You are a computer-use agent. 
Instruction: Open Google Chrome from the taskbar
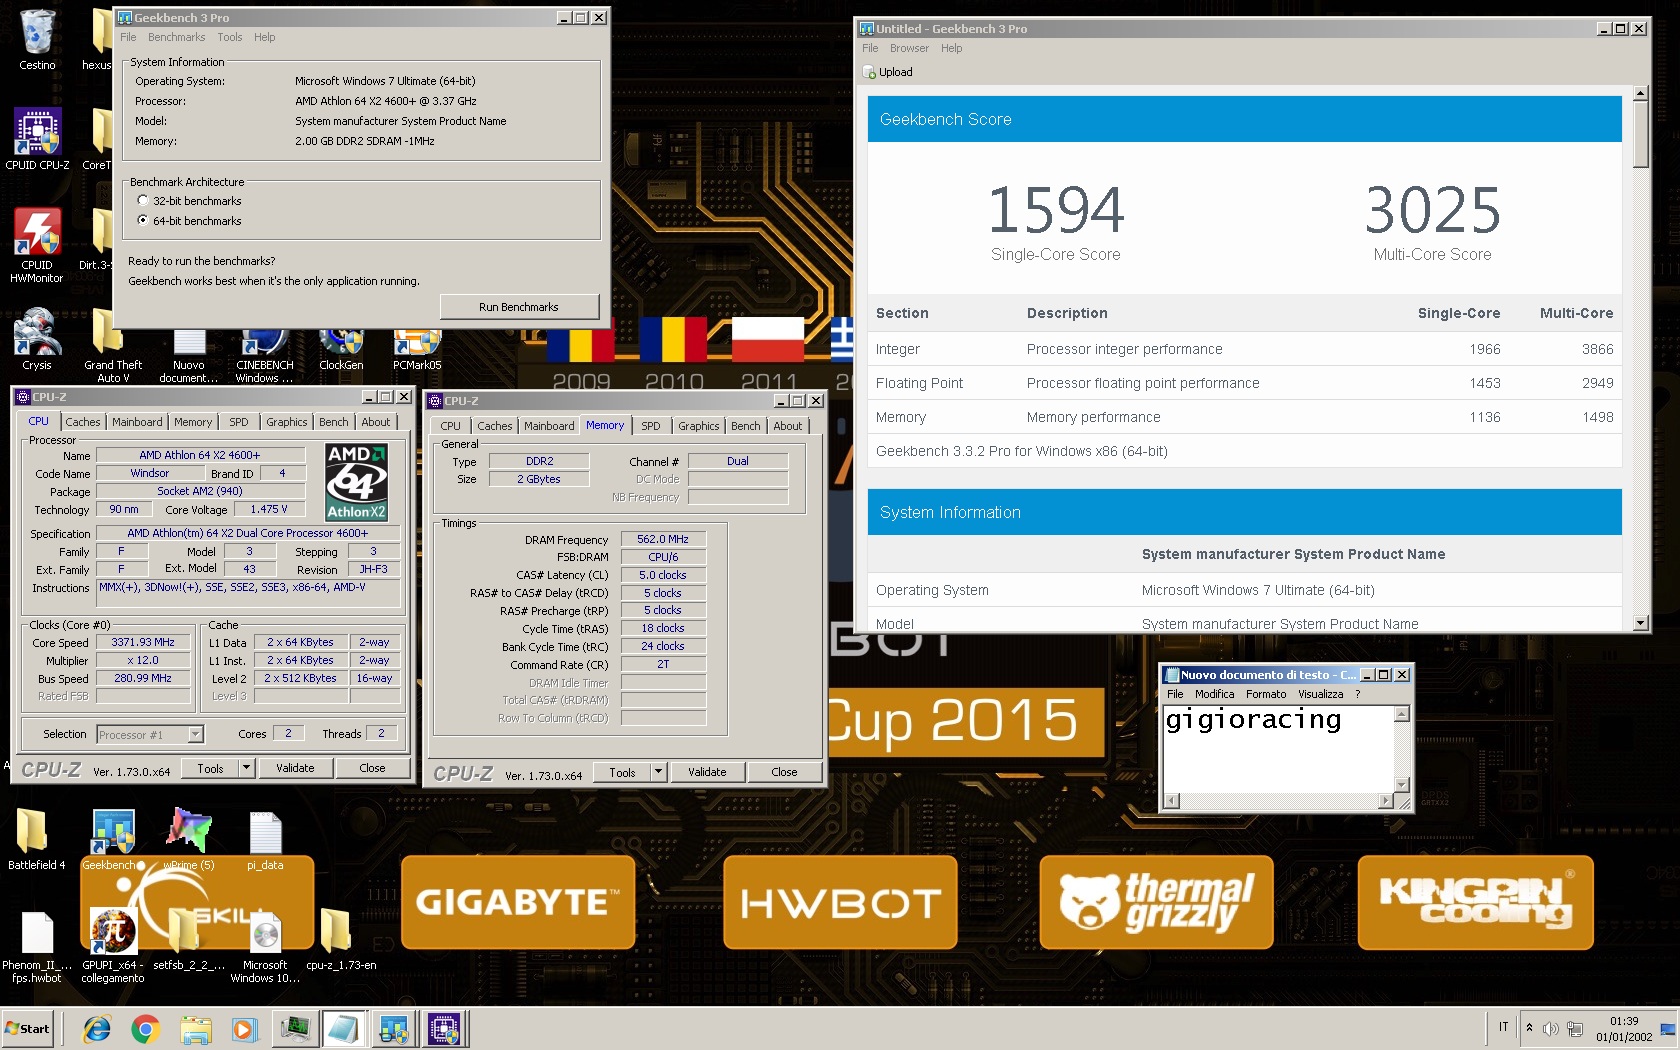coord(145,1028)
